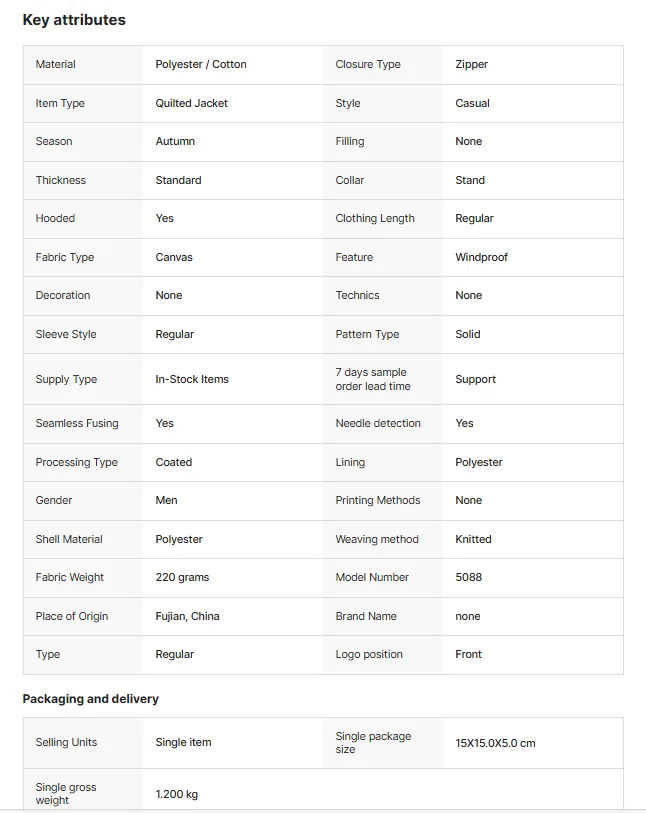Click the Canvas fabric type value
The width and height of the screenshot is (646, 813).
point(174,257)
